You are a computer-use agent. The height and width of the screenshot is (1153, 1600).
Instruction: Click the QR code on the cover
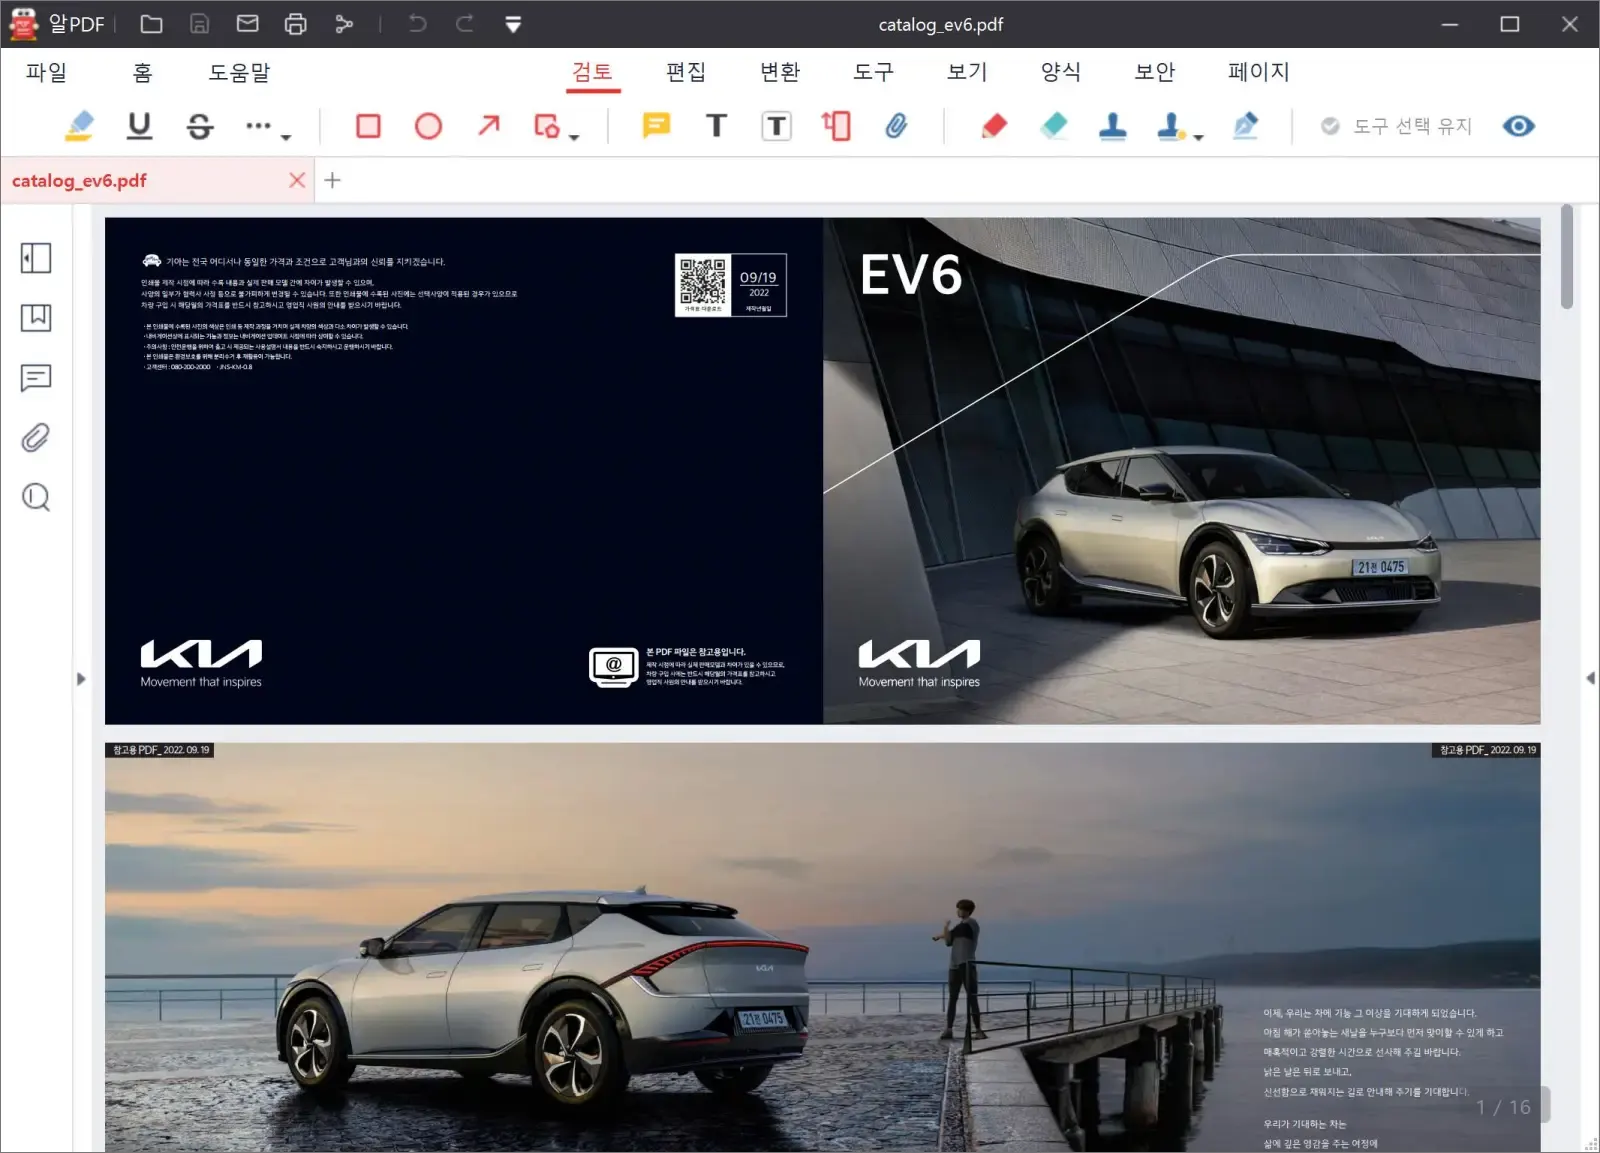(x=703, y=281)
